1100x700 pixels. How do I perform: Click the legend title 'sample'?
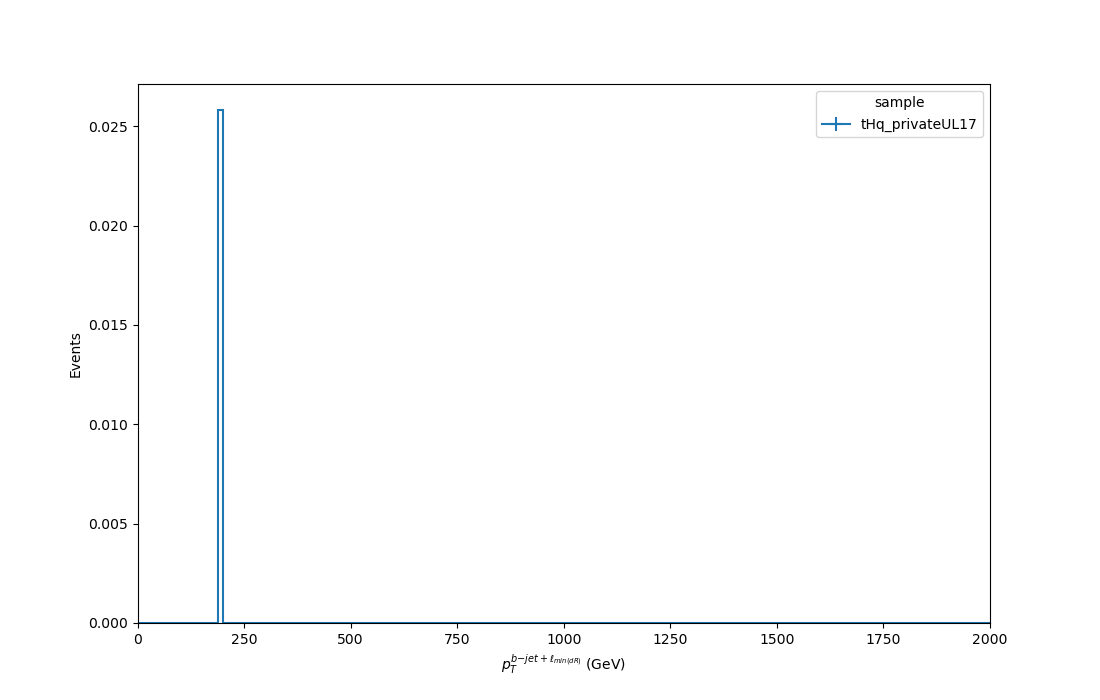click(x=899, y=102)
